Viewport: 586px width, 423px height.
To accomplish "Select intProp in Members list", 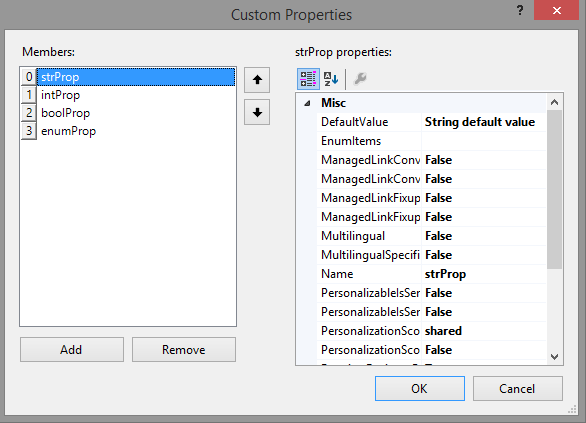I will [136, 95].
